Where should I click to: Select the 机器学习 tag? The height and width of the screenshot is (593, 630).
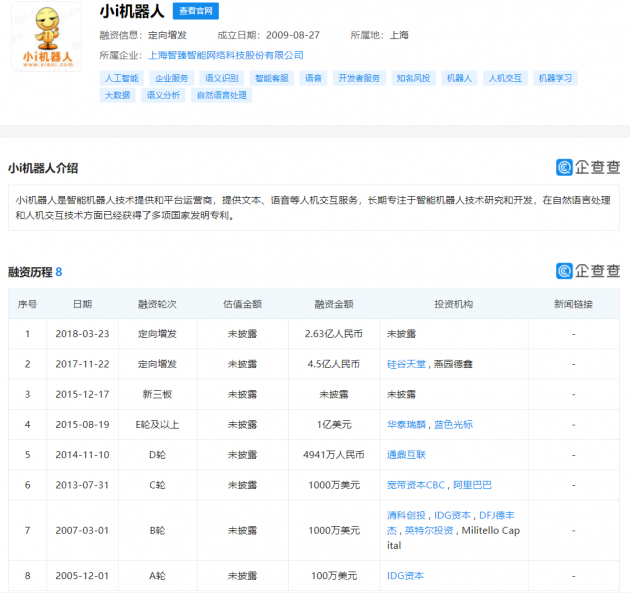coord(555,78)
